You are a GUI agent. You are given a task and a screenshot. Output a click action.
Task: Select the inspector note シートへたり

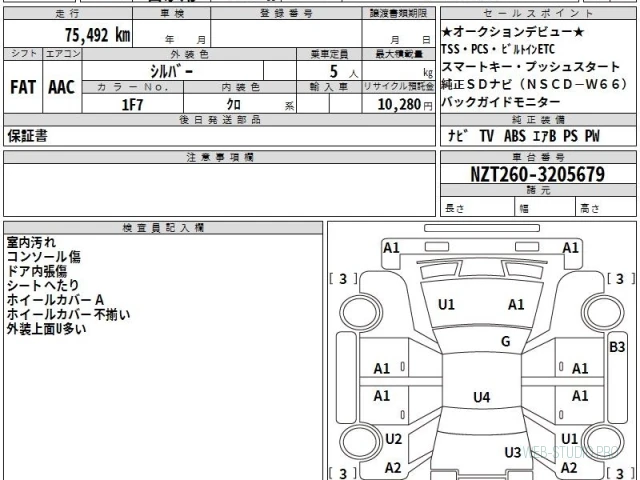coord(42,285)
